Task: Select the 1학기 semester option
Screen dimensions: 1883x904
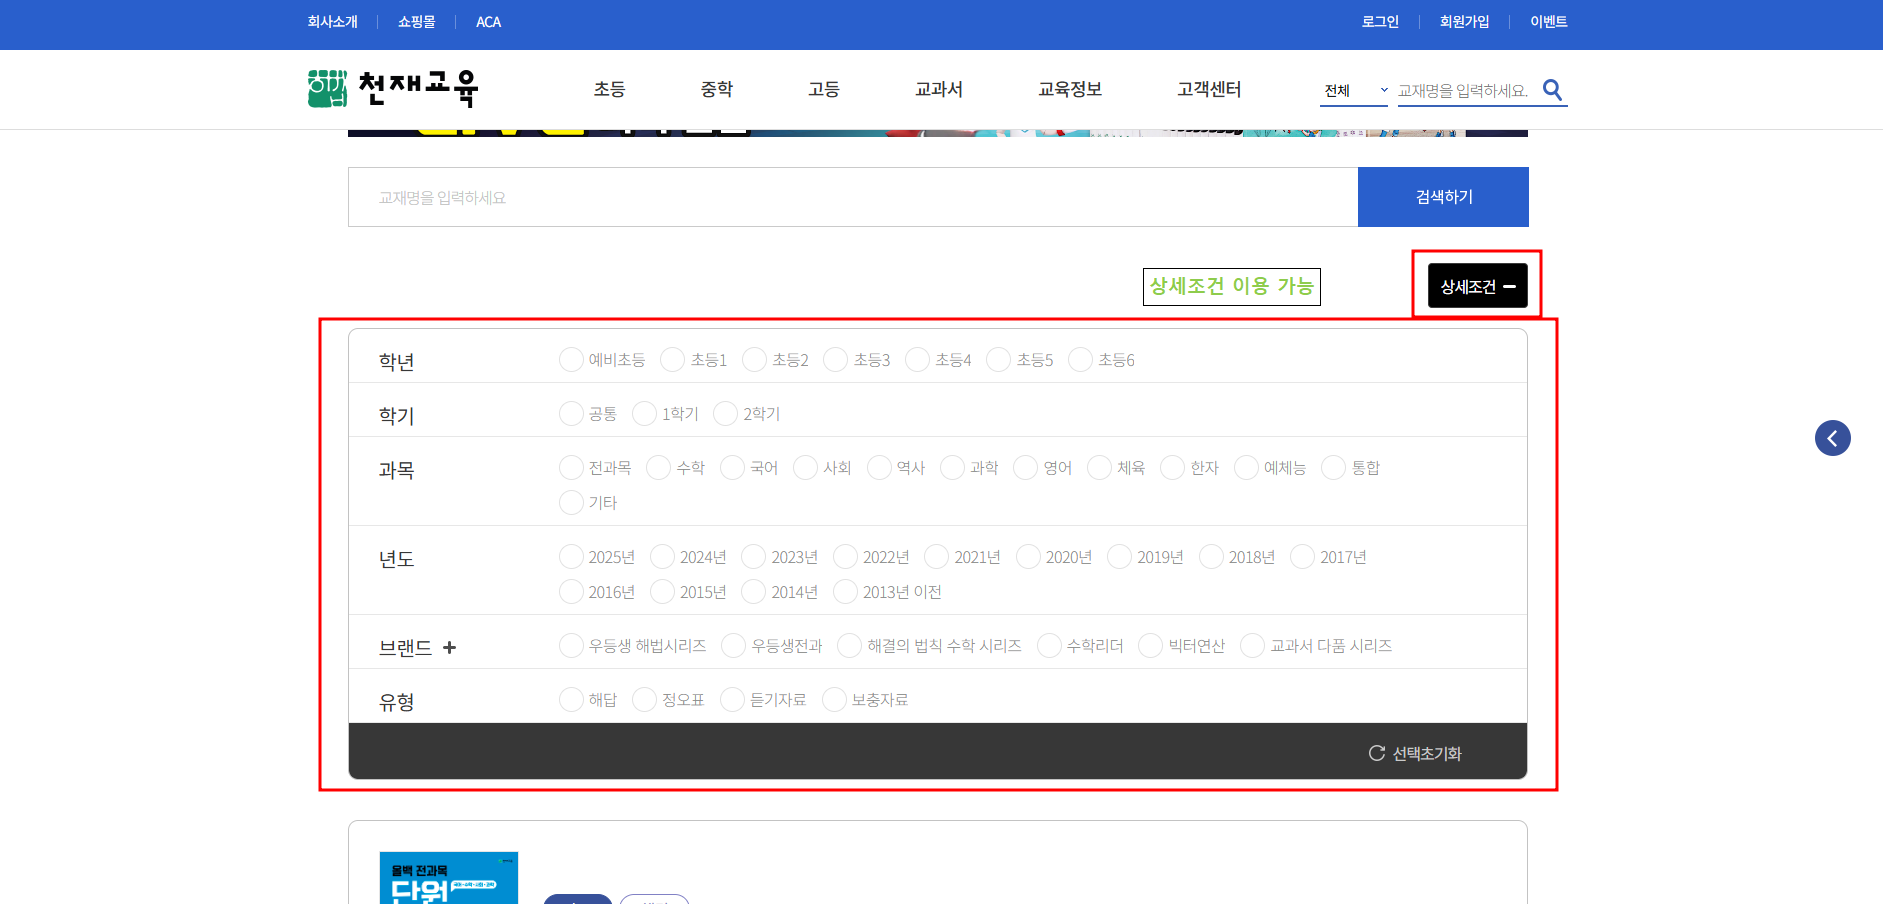Action: [645, 414]
